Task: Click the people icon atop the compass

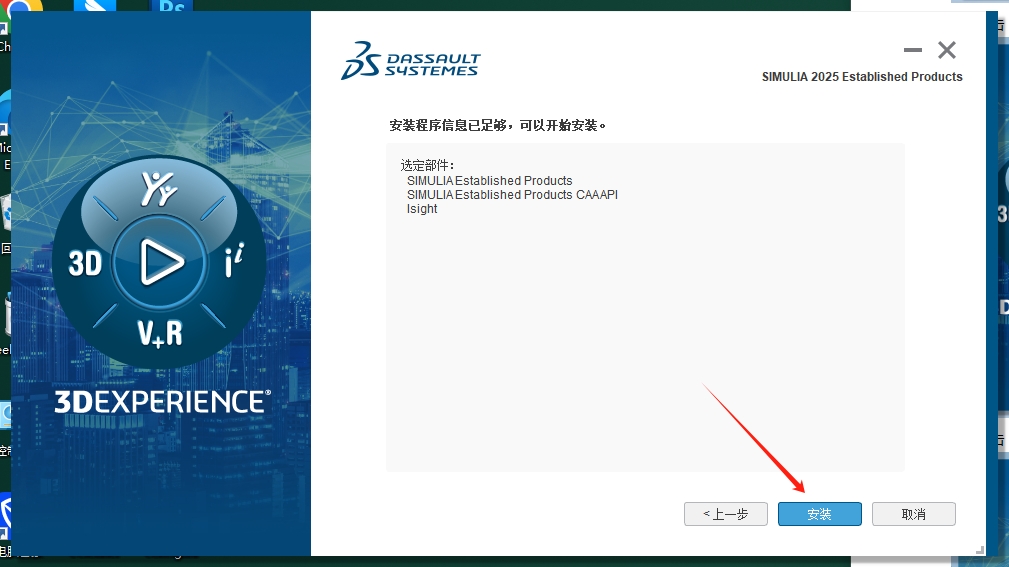Action: point(159,189)
